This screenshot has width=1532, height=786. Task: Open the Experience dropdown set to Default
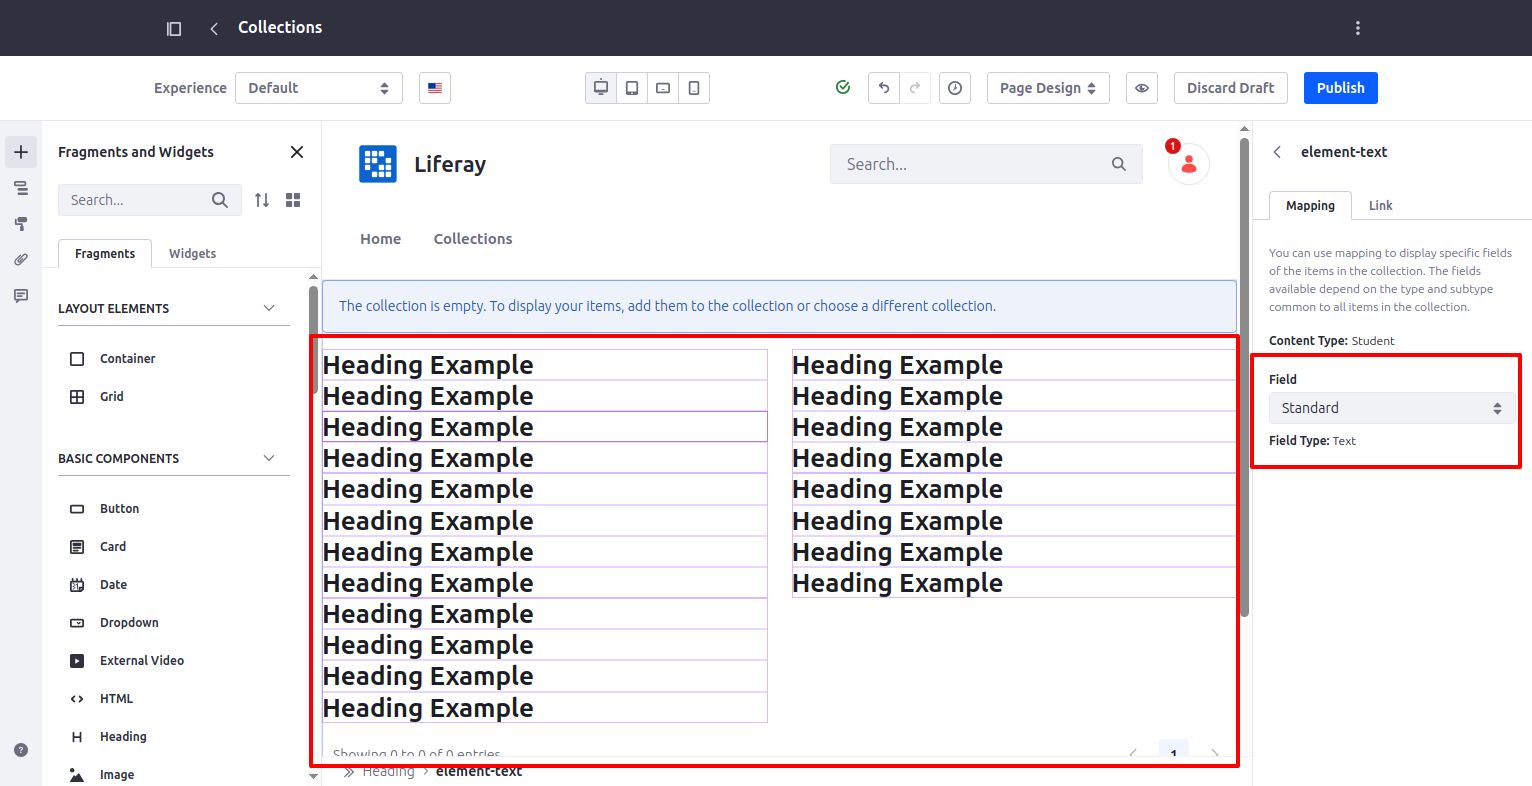click(x=319, y=88)
